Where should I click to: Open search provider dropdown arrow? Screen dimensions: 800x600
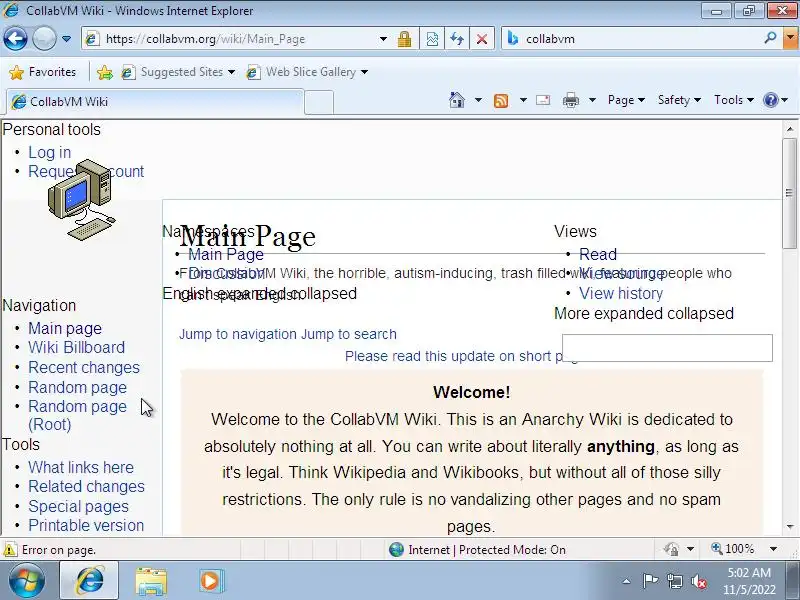point(791,38)
